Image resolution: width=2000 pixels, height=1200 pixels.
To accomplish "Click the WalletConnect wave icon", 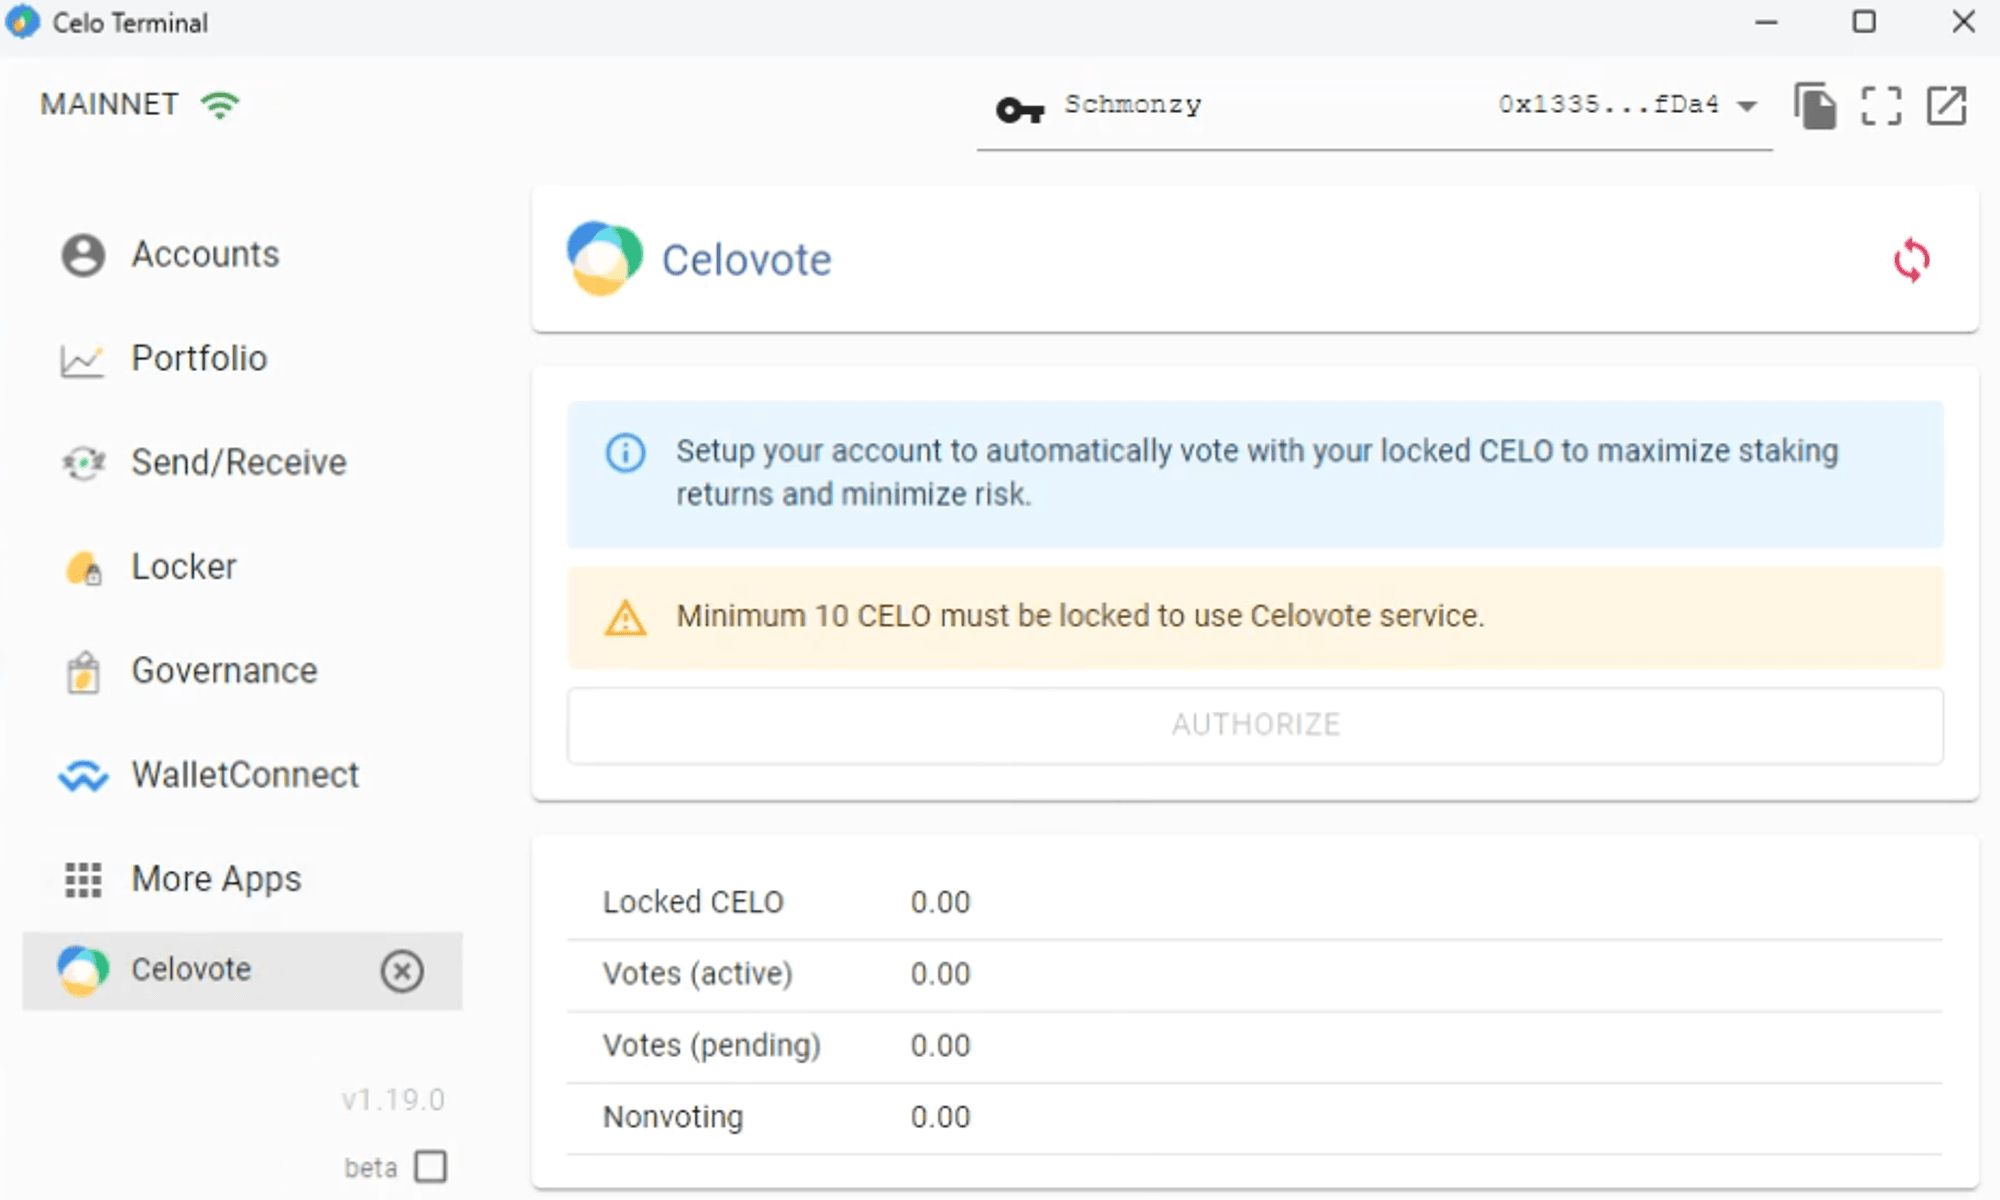I will (83, 776).
